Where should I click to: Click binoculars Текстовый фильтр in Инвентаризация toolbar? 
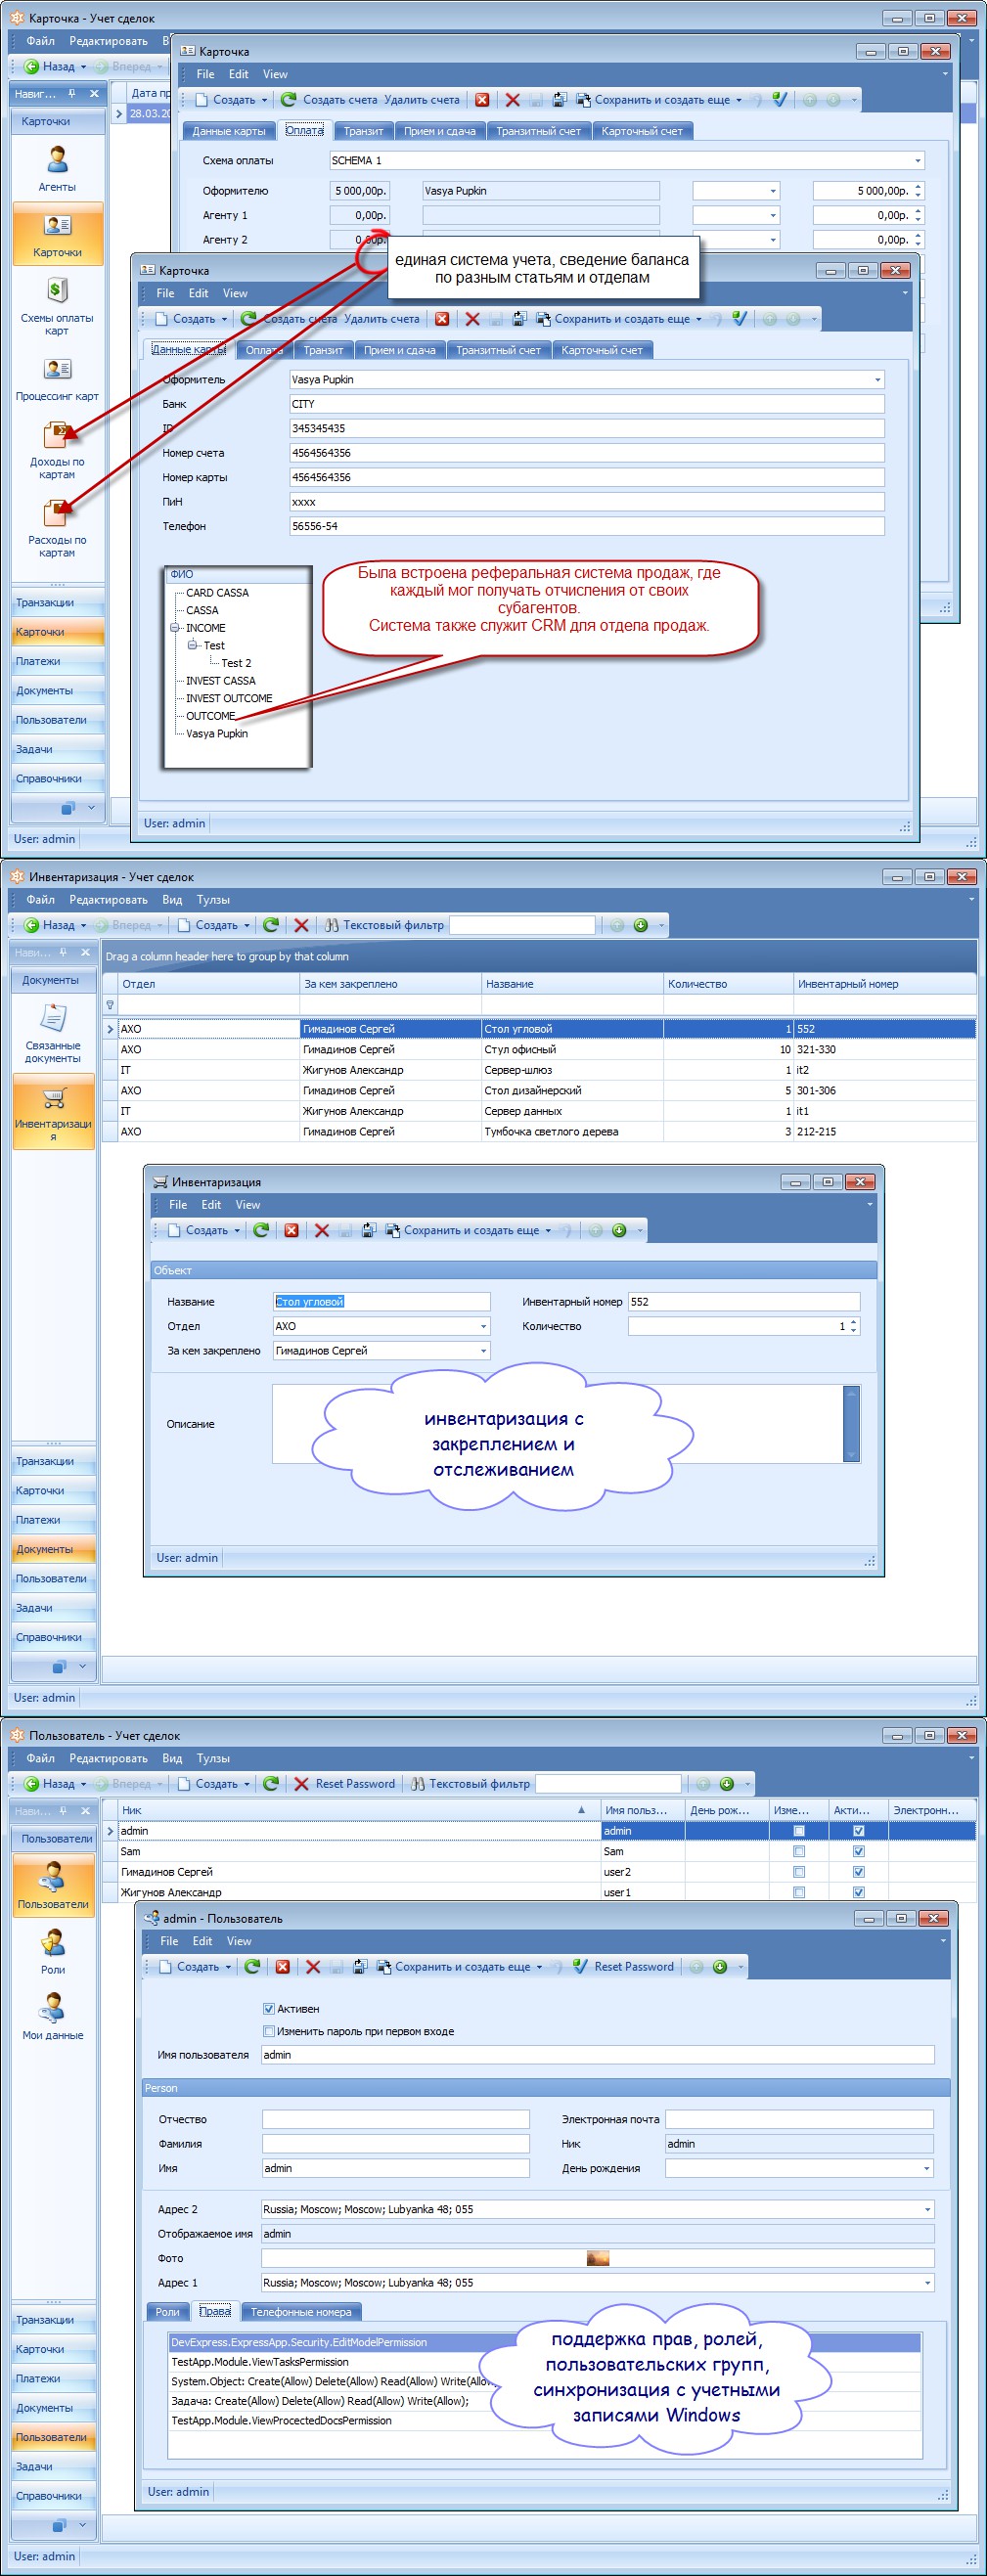[332, 925]
